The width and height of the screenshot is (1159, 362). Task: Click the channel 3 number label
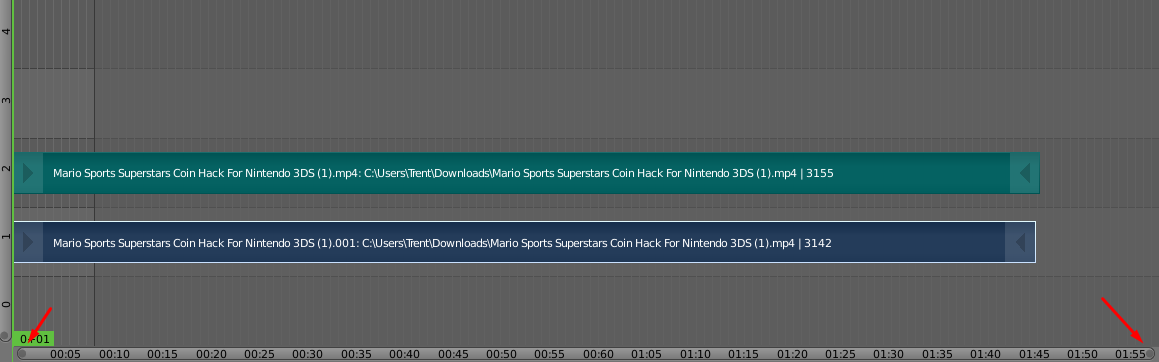point(6,100)
